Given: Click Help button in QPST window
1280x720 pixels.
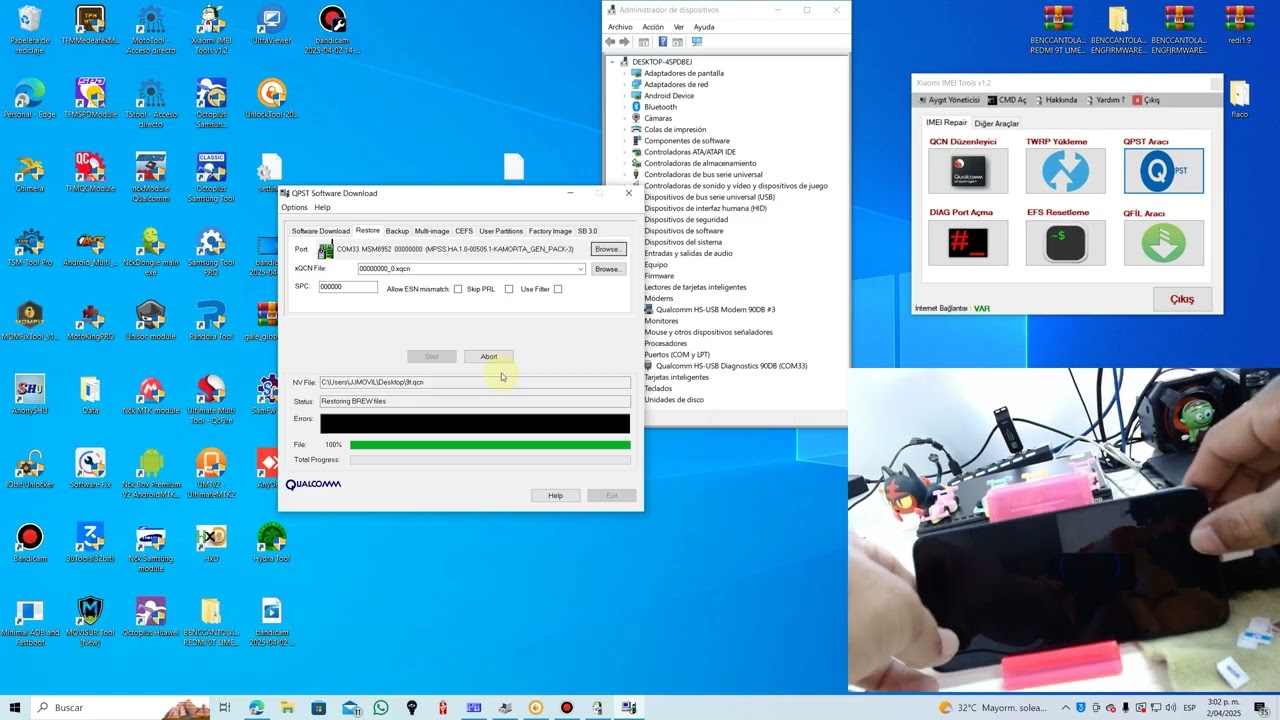Looking at the screenshot, I should [555, 496].
